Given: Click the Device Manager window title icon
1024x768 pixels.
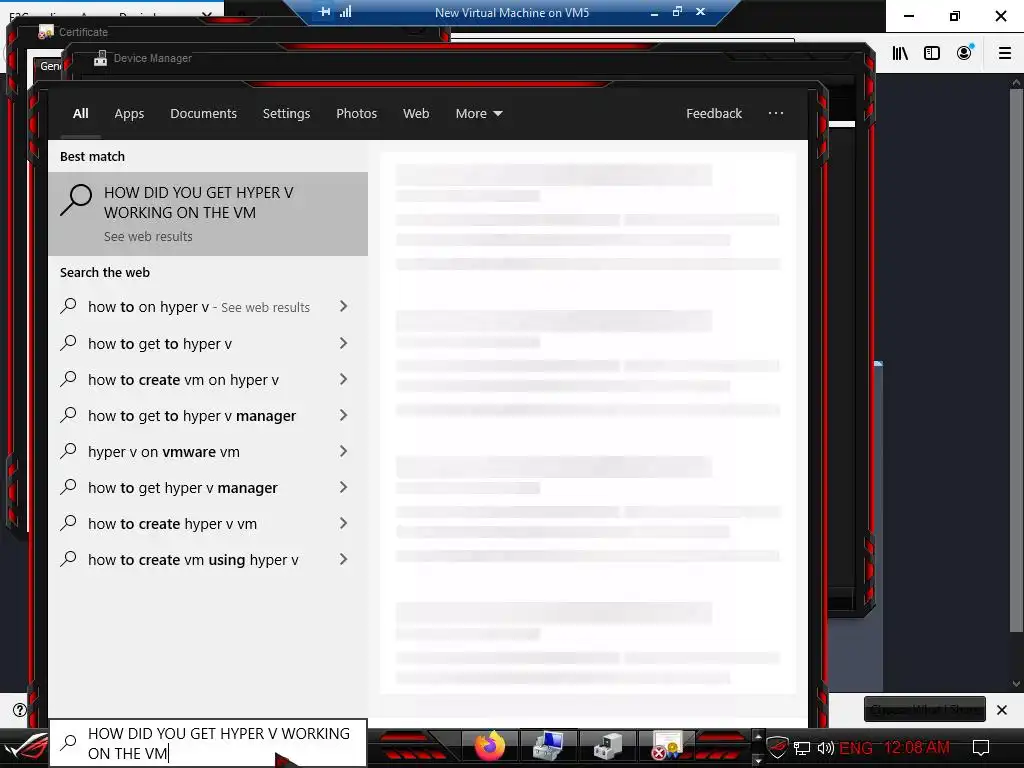Looking at the screenshot, I should click(x=100, y=58).
